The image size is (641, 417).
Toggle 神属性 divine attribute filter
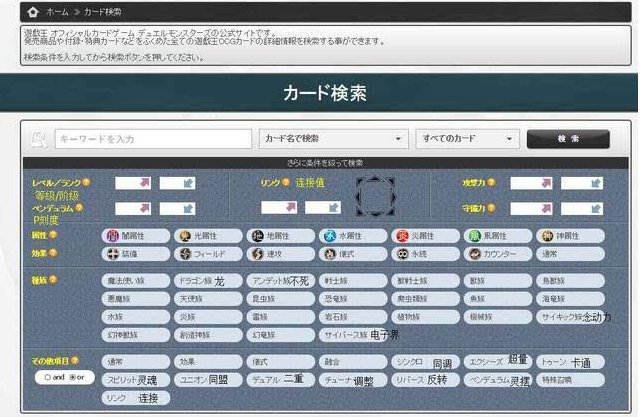pyautogui.click(x=570, y=236)
